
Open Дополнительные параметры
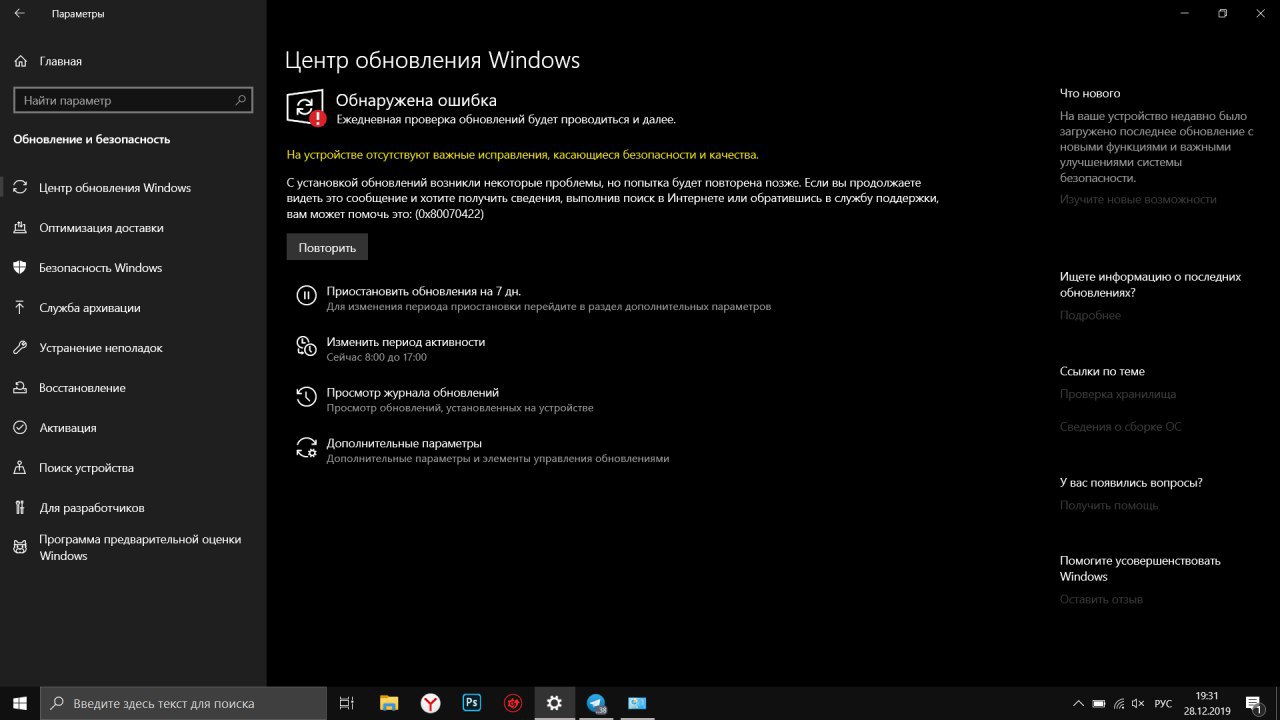click(x=404, y=443)
